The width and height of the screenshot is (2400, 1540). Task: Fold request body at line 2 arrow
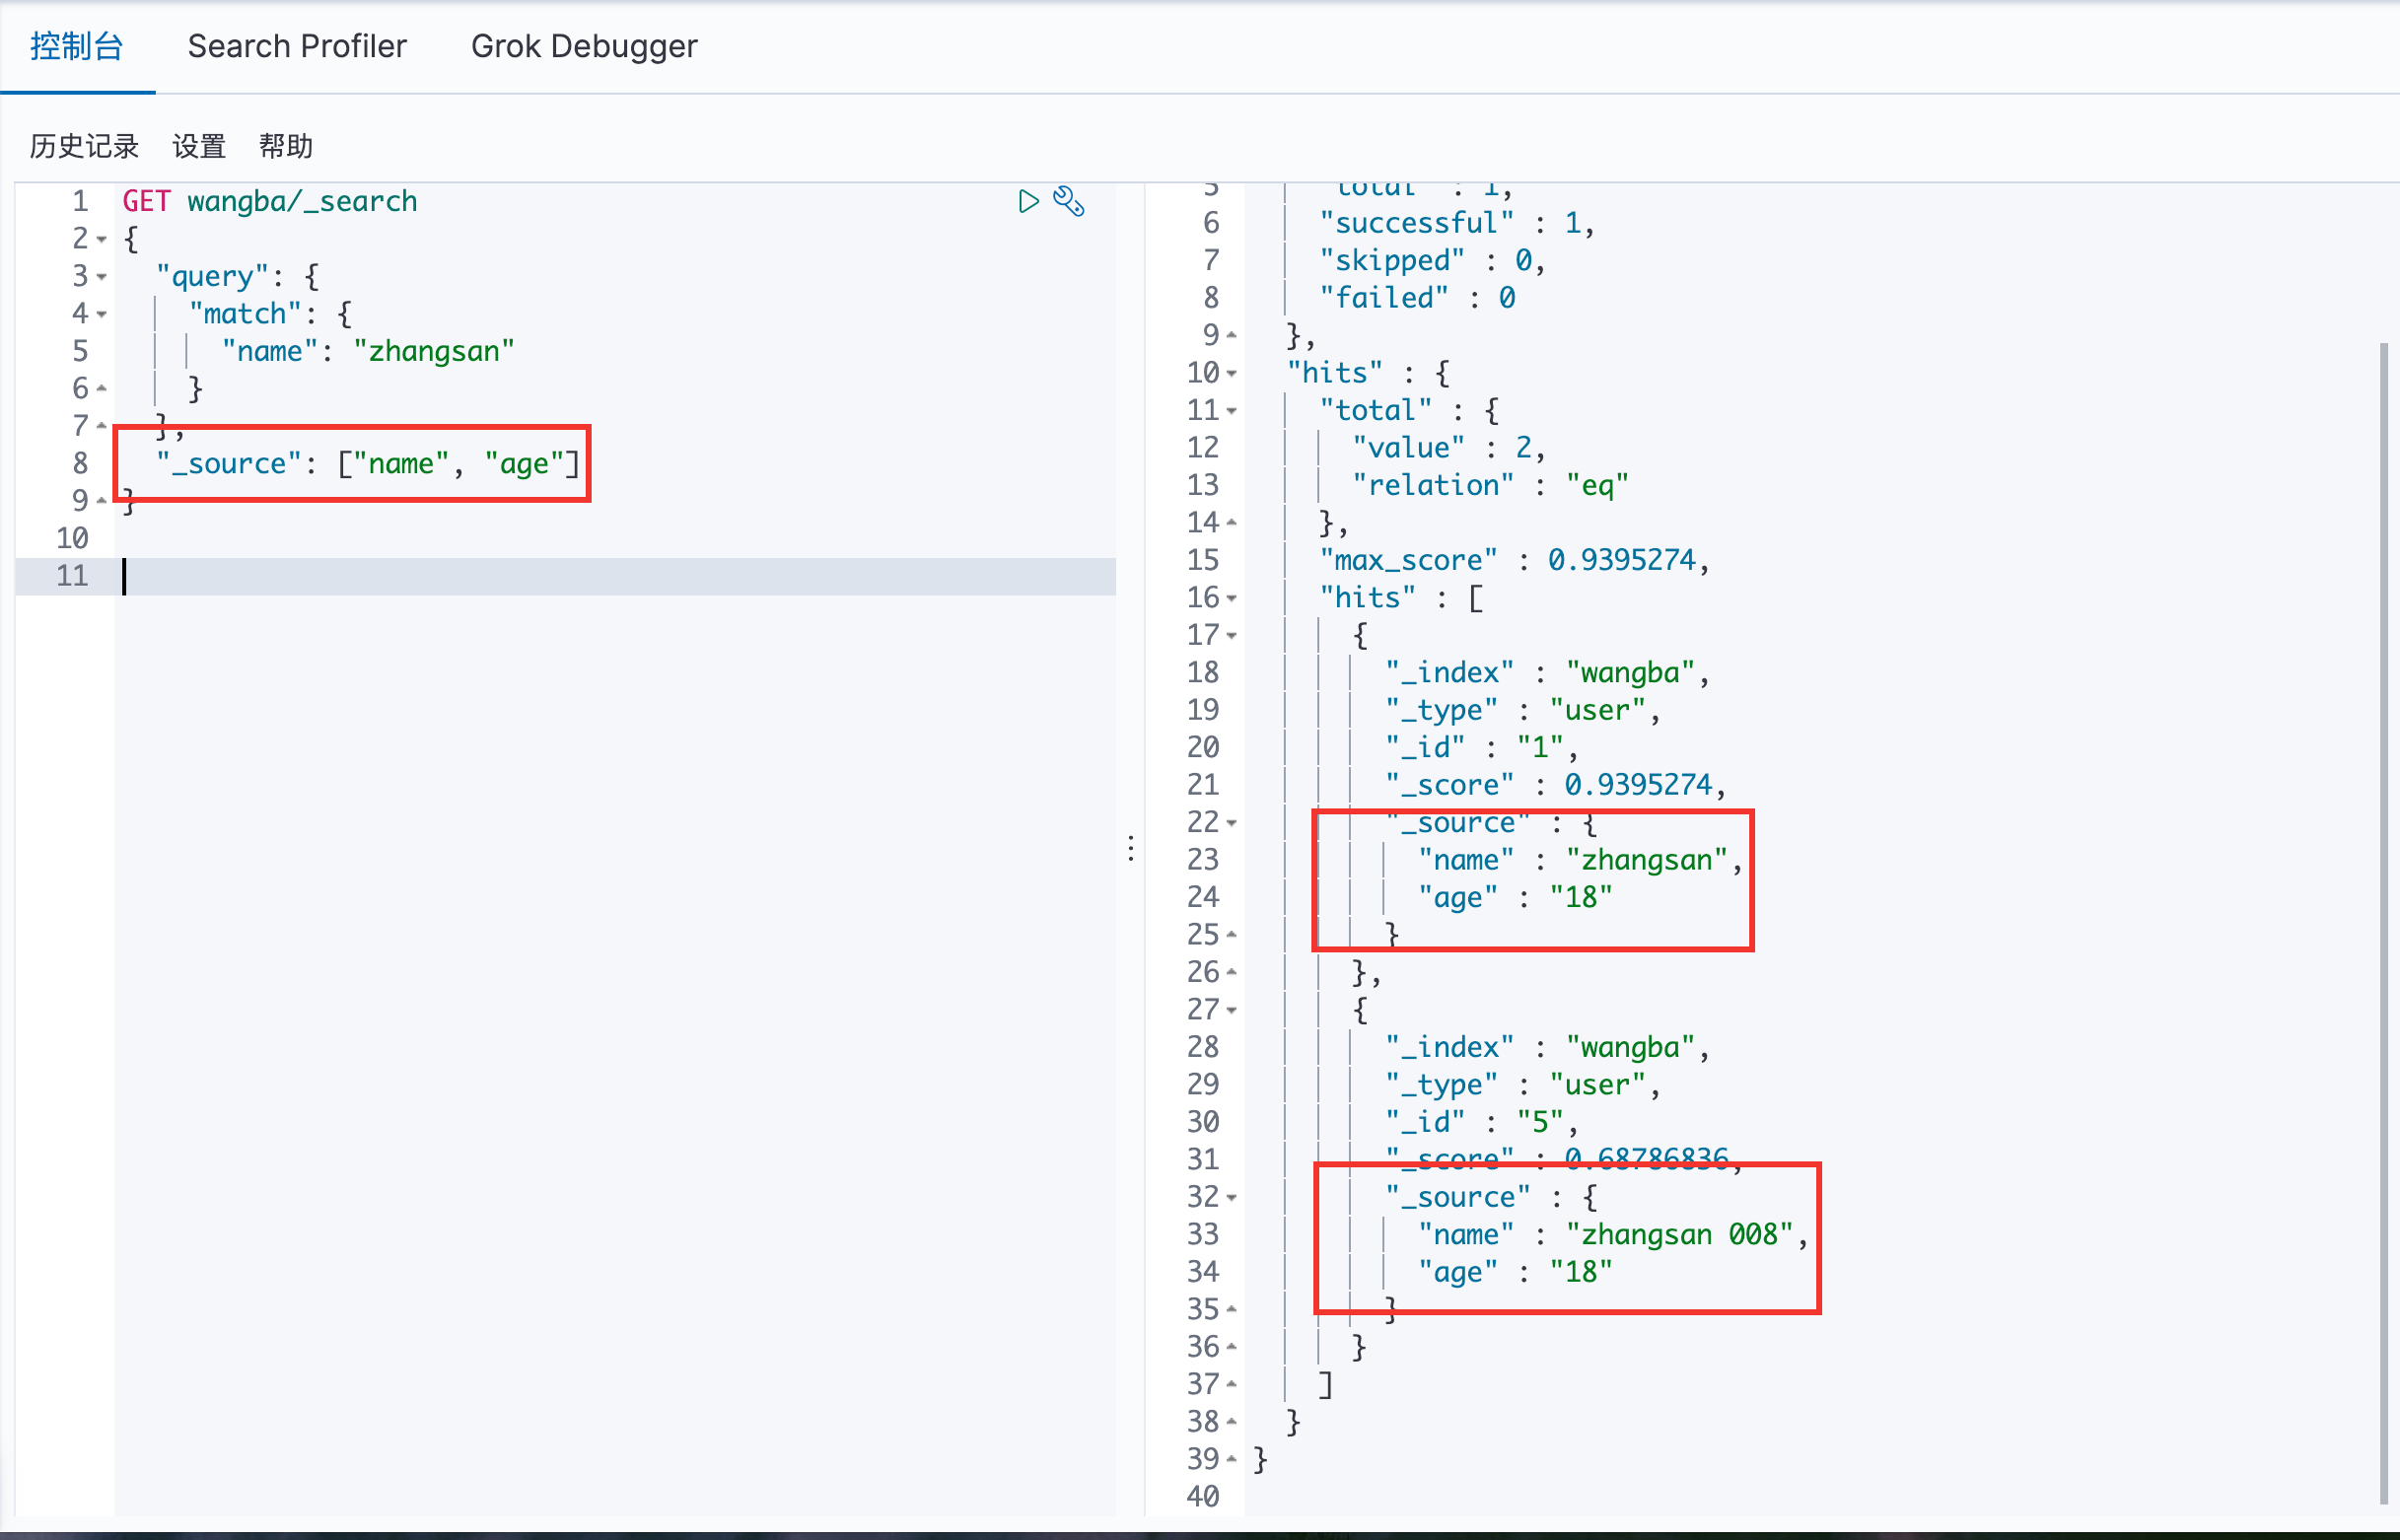[x=102, y=240]
